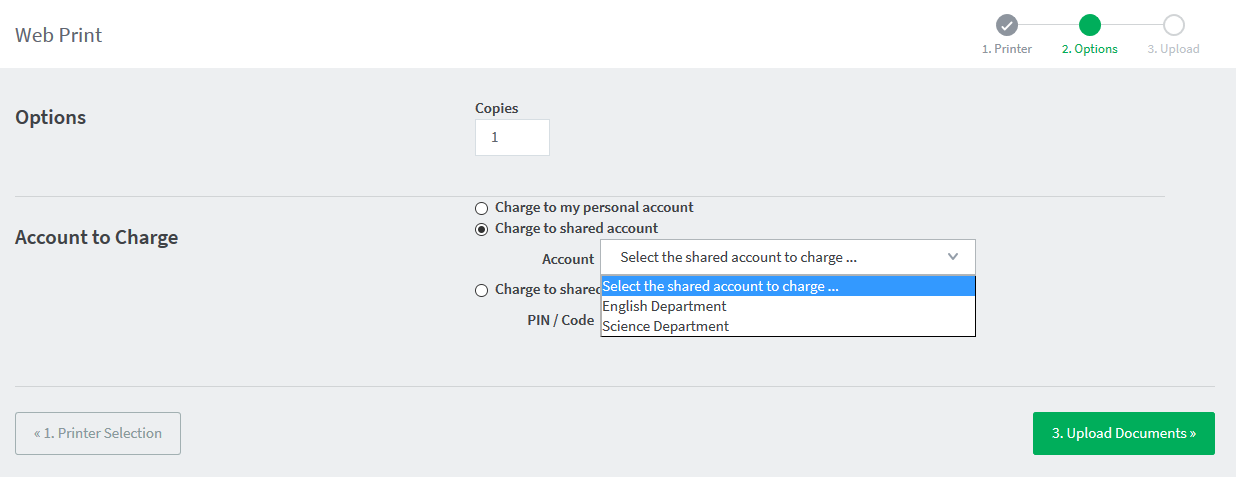
Task: Click into the Copies number field
Action: (x=512, y=137)
